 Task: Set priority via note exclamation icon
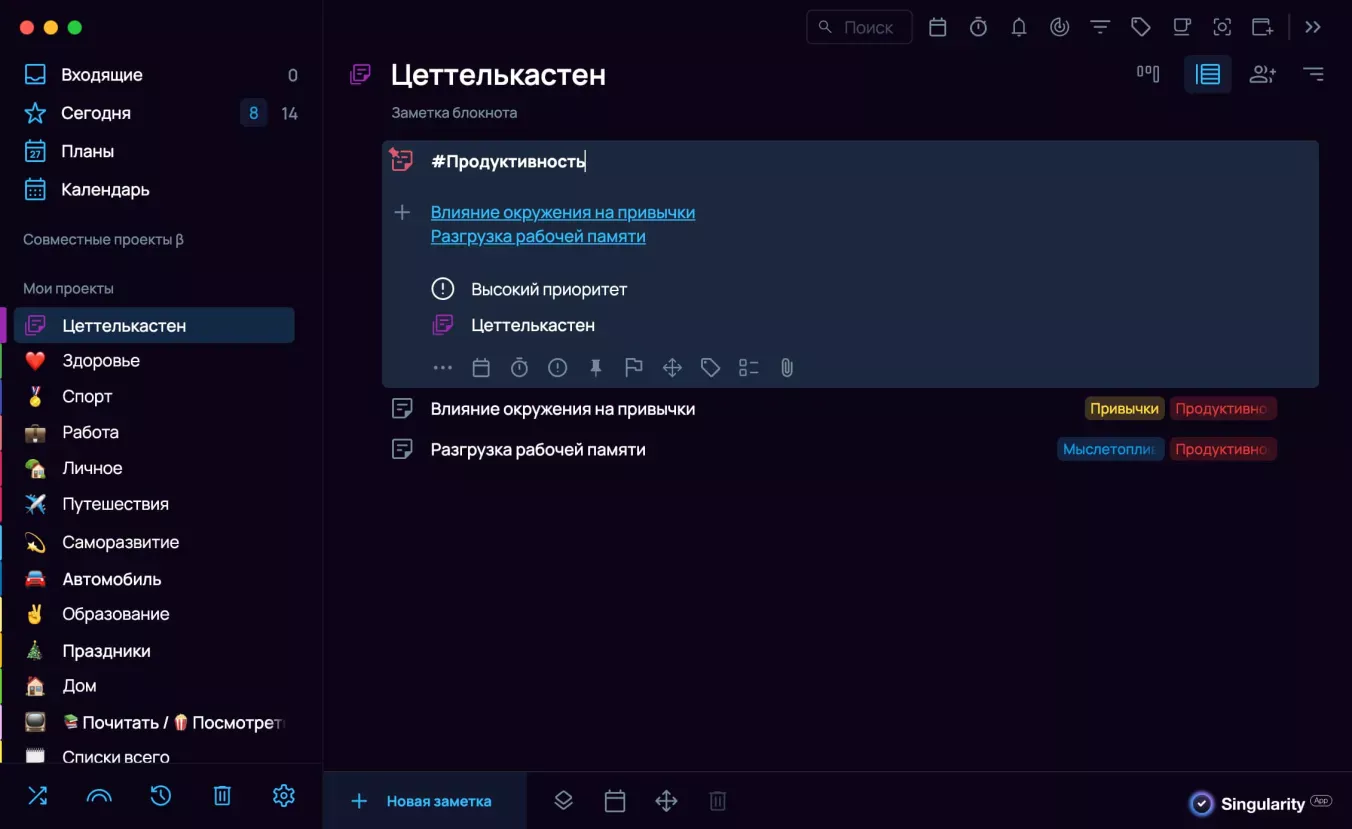click(558, 368)
